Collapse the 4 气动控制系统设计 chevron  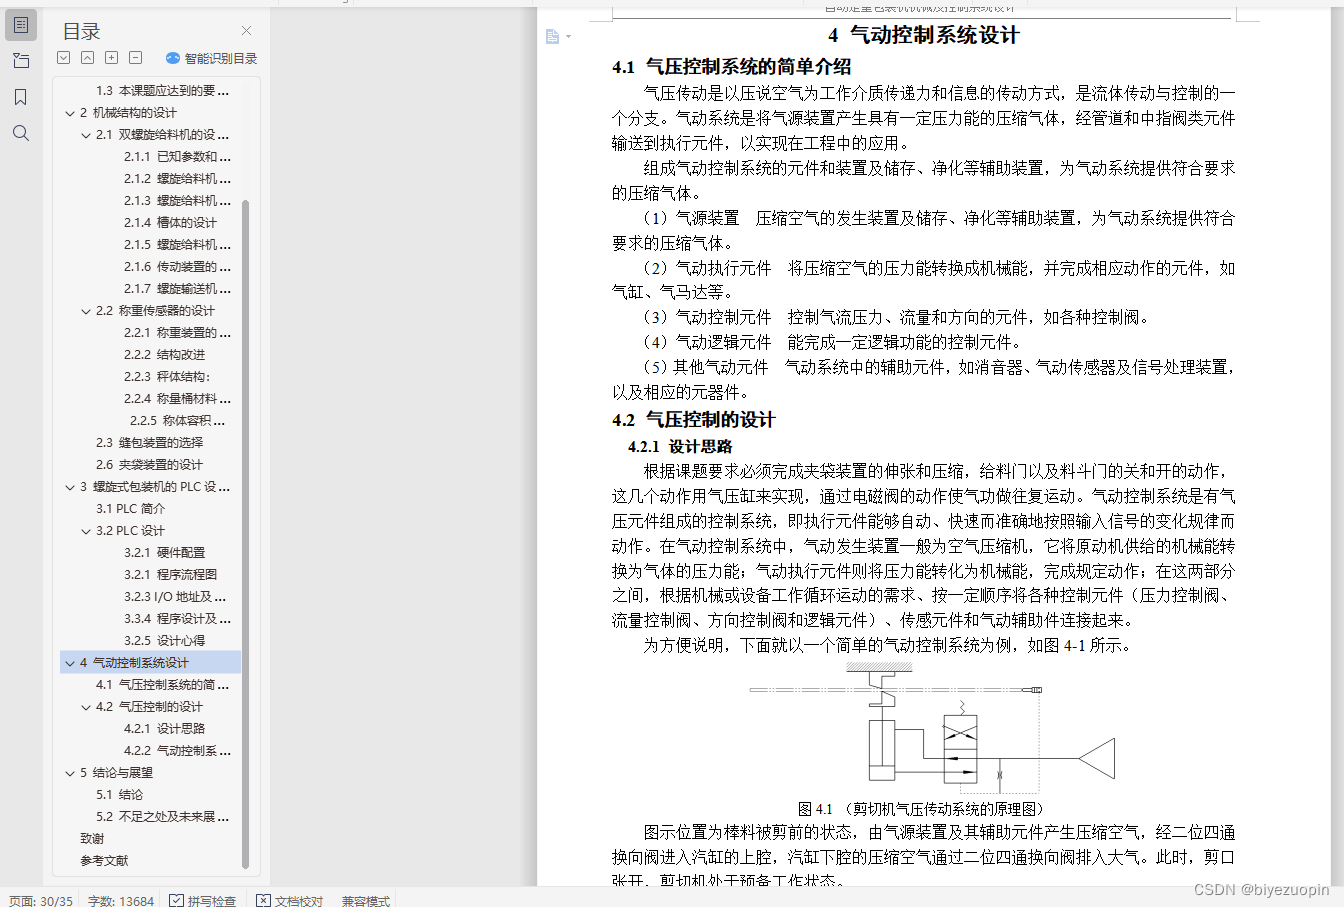[x=70, y=662]
